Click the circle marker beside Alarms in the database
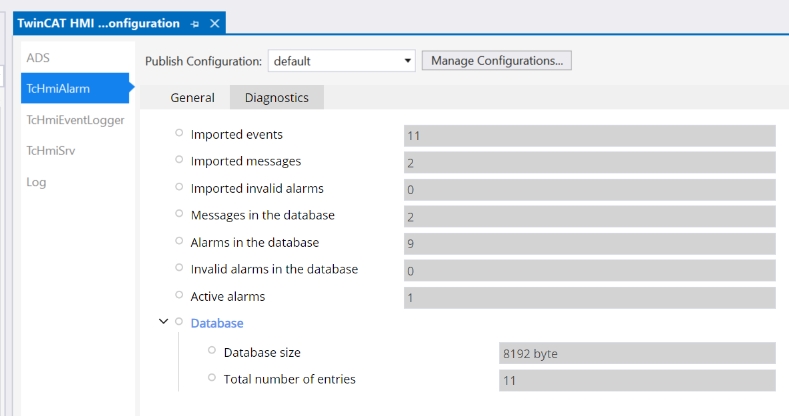 point(179,240)
